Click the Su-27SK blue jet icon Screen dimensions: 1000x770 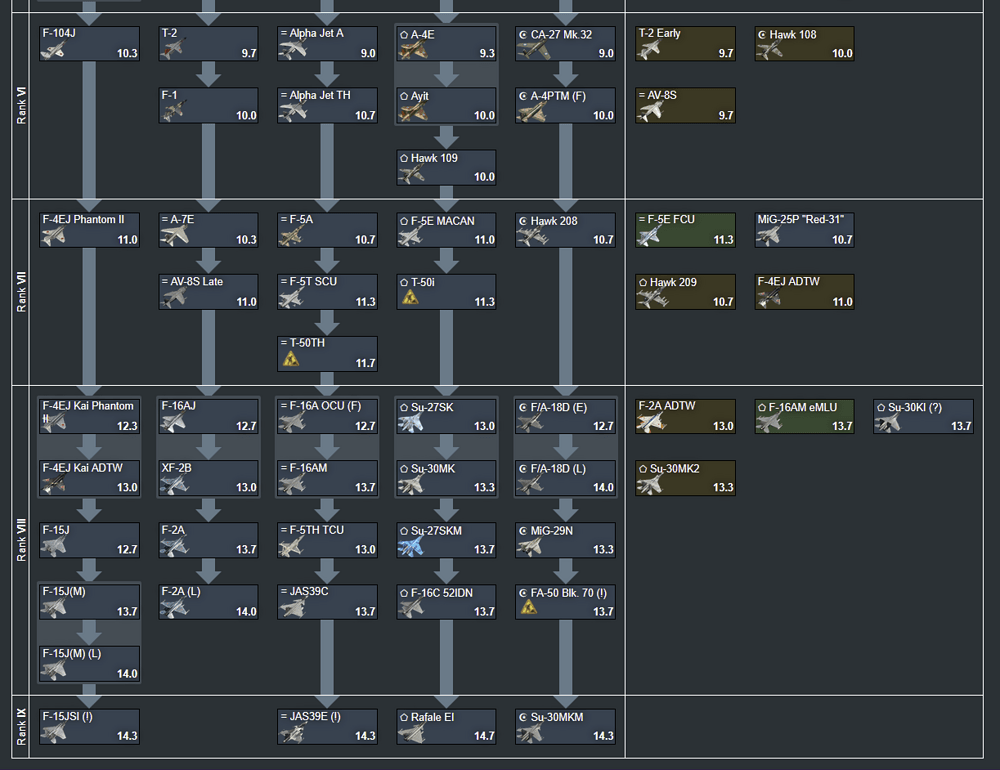[x=410, y=423]
